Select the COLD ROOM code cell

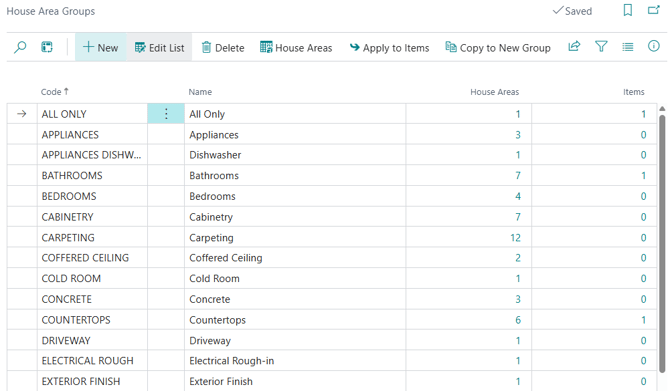[x=92, y=279]
